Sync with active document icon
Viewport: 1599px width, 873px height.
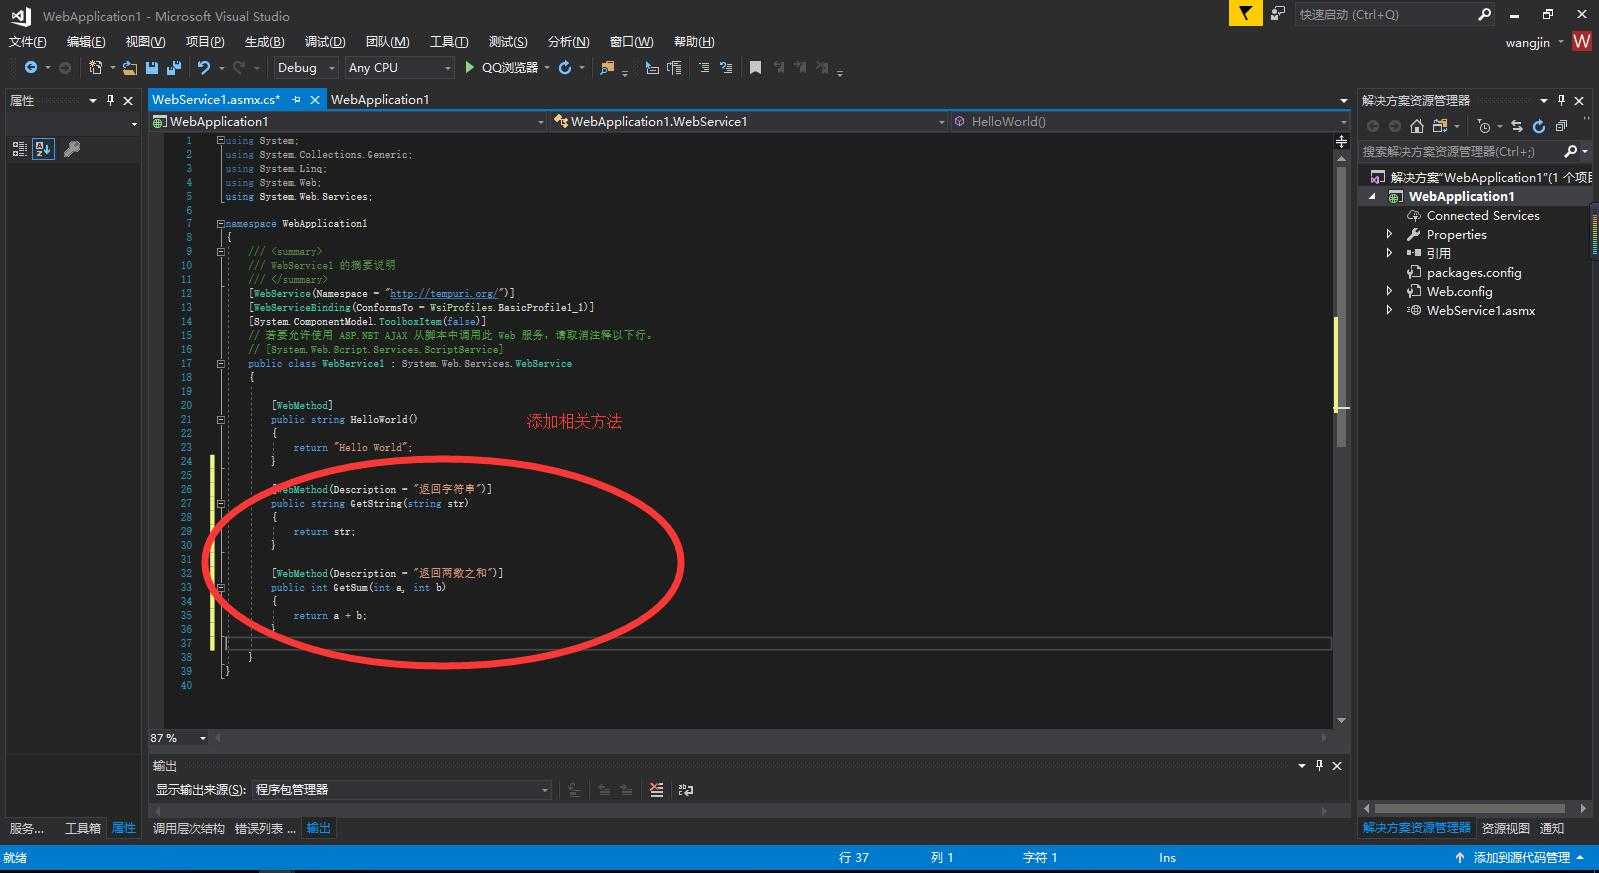click(1517, 126)
